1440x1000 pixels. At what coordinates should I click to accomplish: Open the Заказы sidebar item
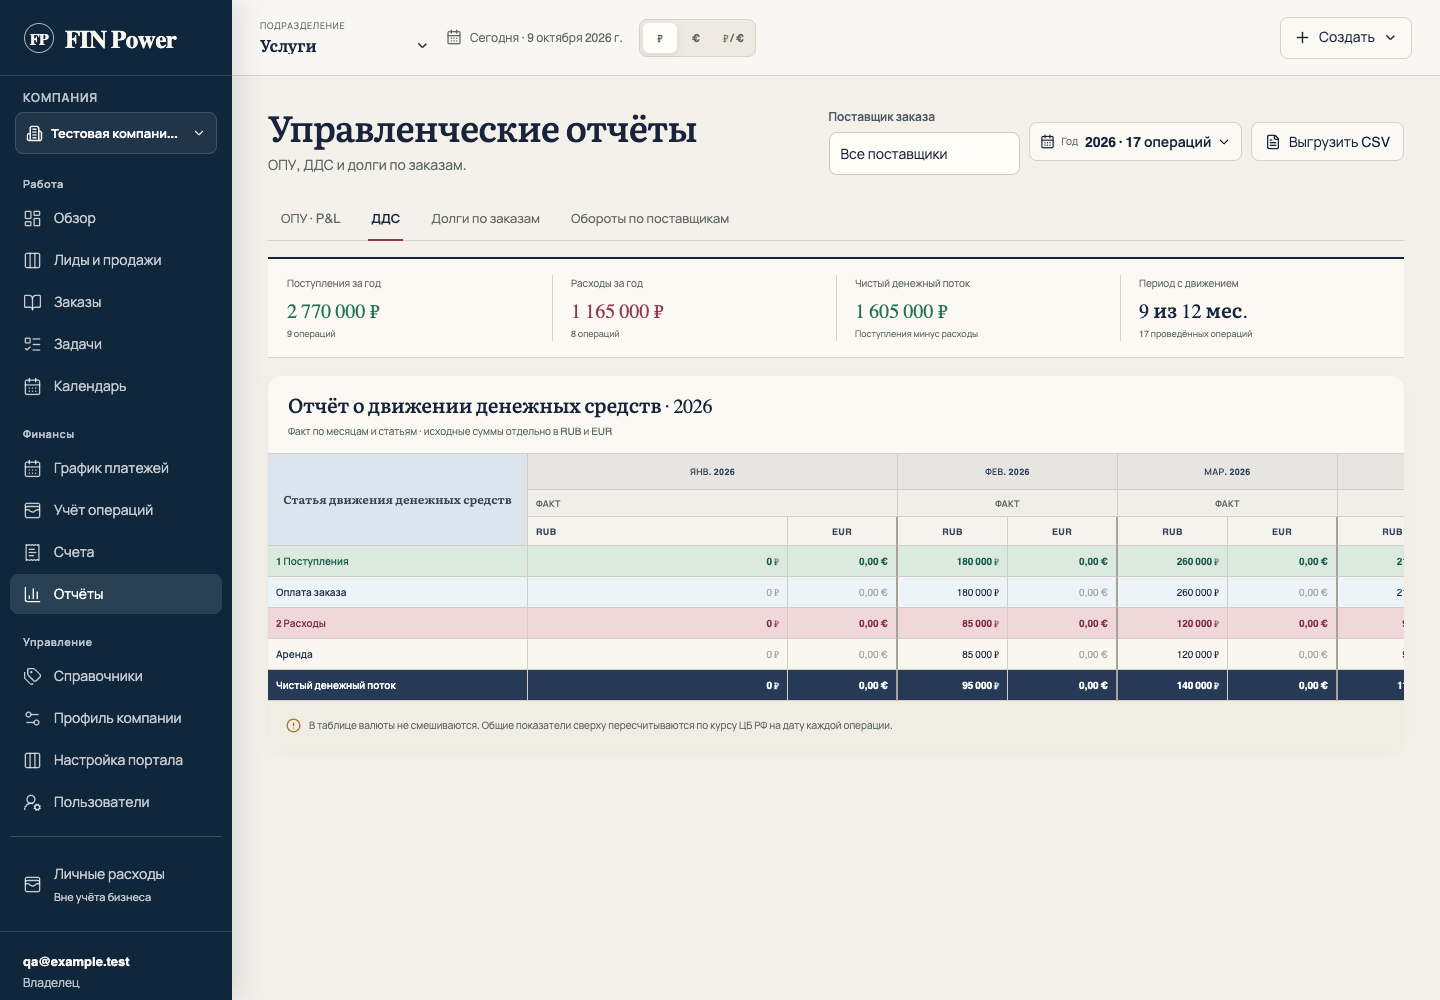(116, 302)
